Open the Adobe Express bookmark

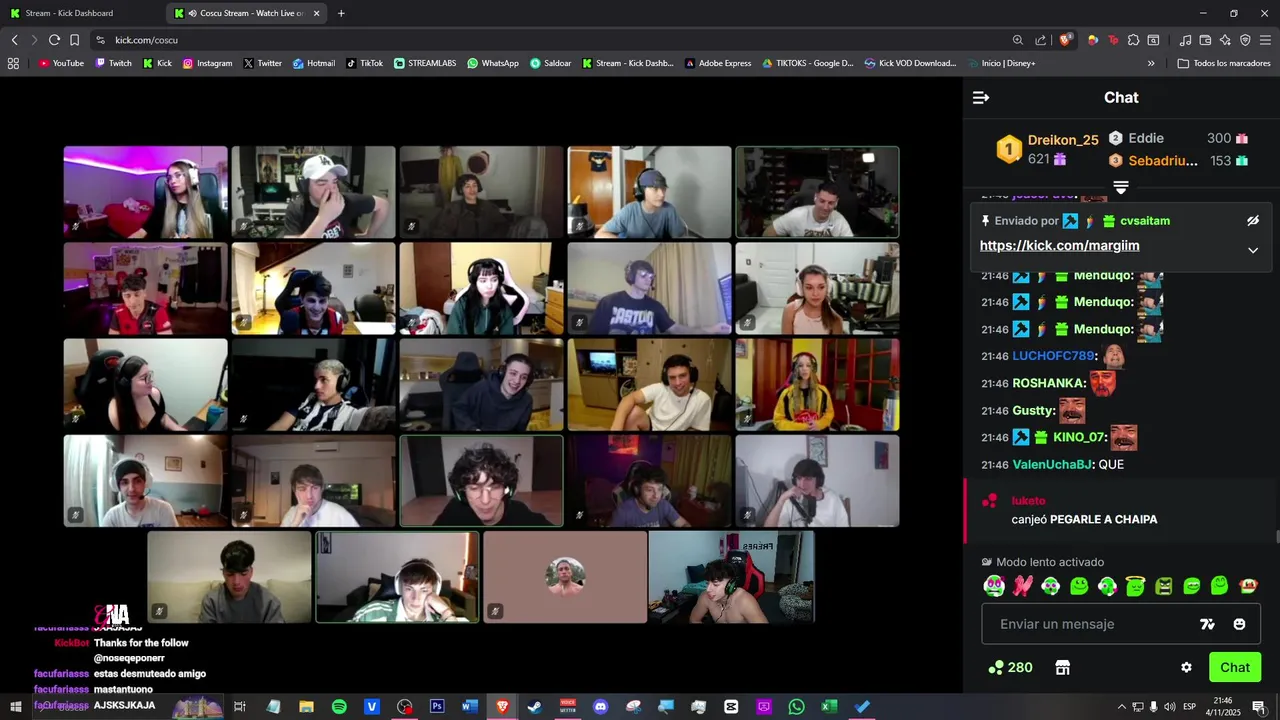[718, 63]
